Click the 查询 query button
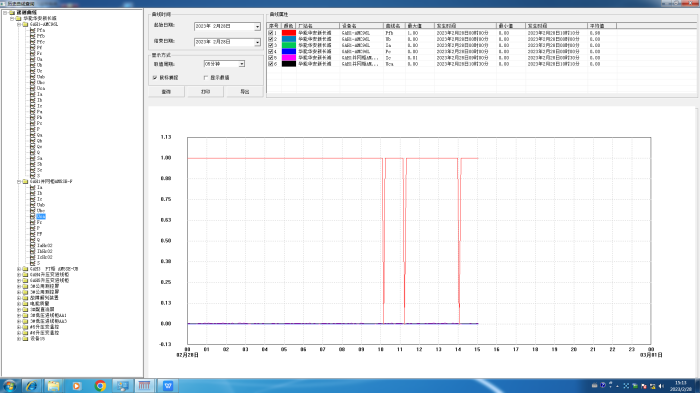 pos(166,92)
